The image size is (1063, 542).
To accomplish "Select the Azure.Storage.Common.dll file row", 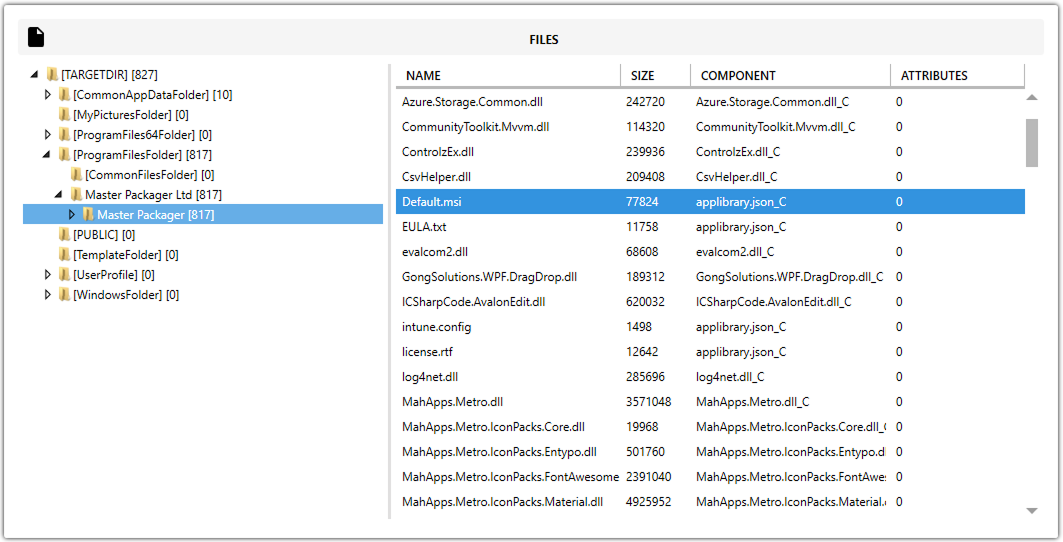I will tap(710, 102).
